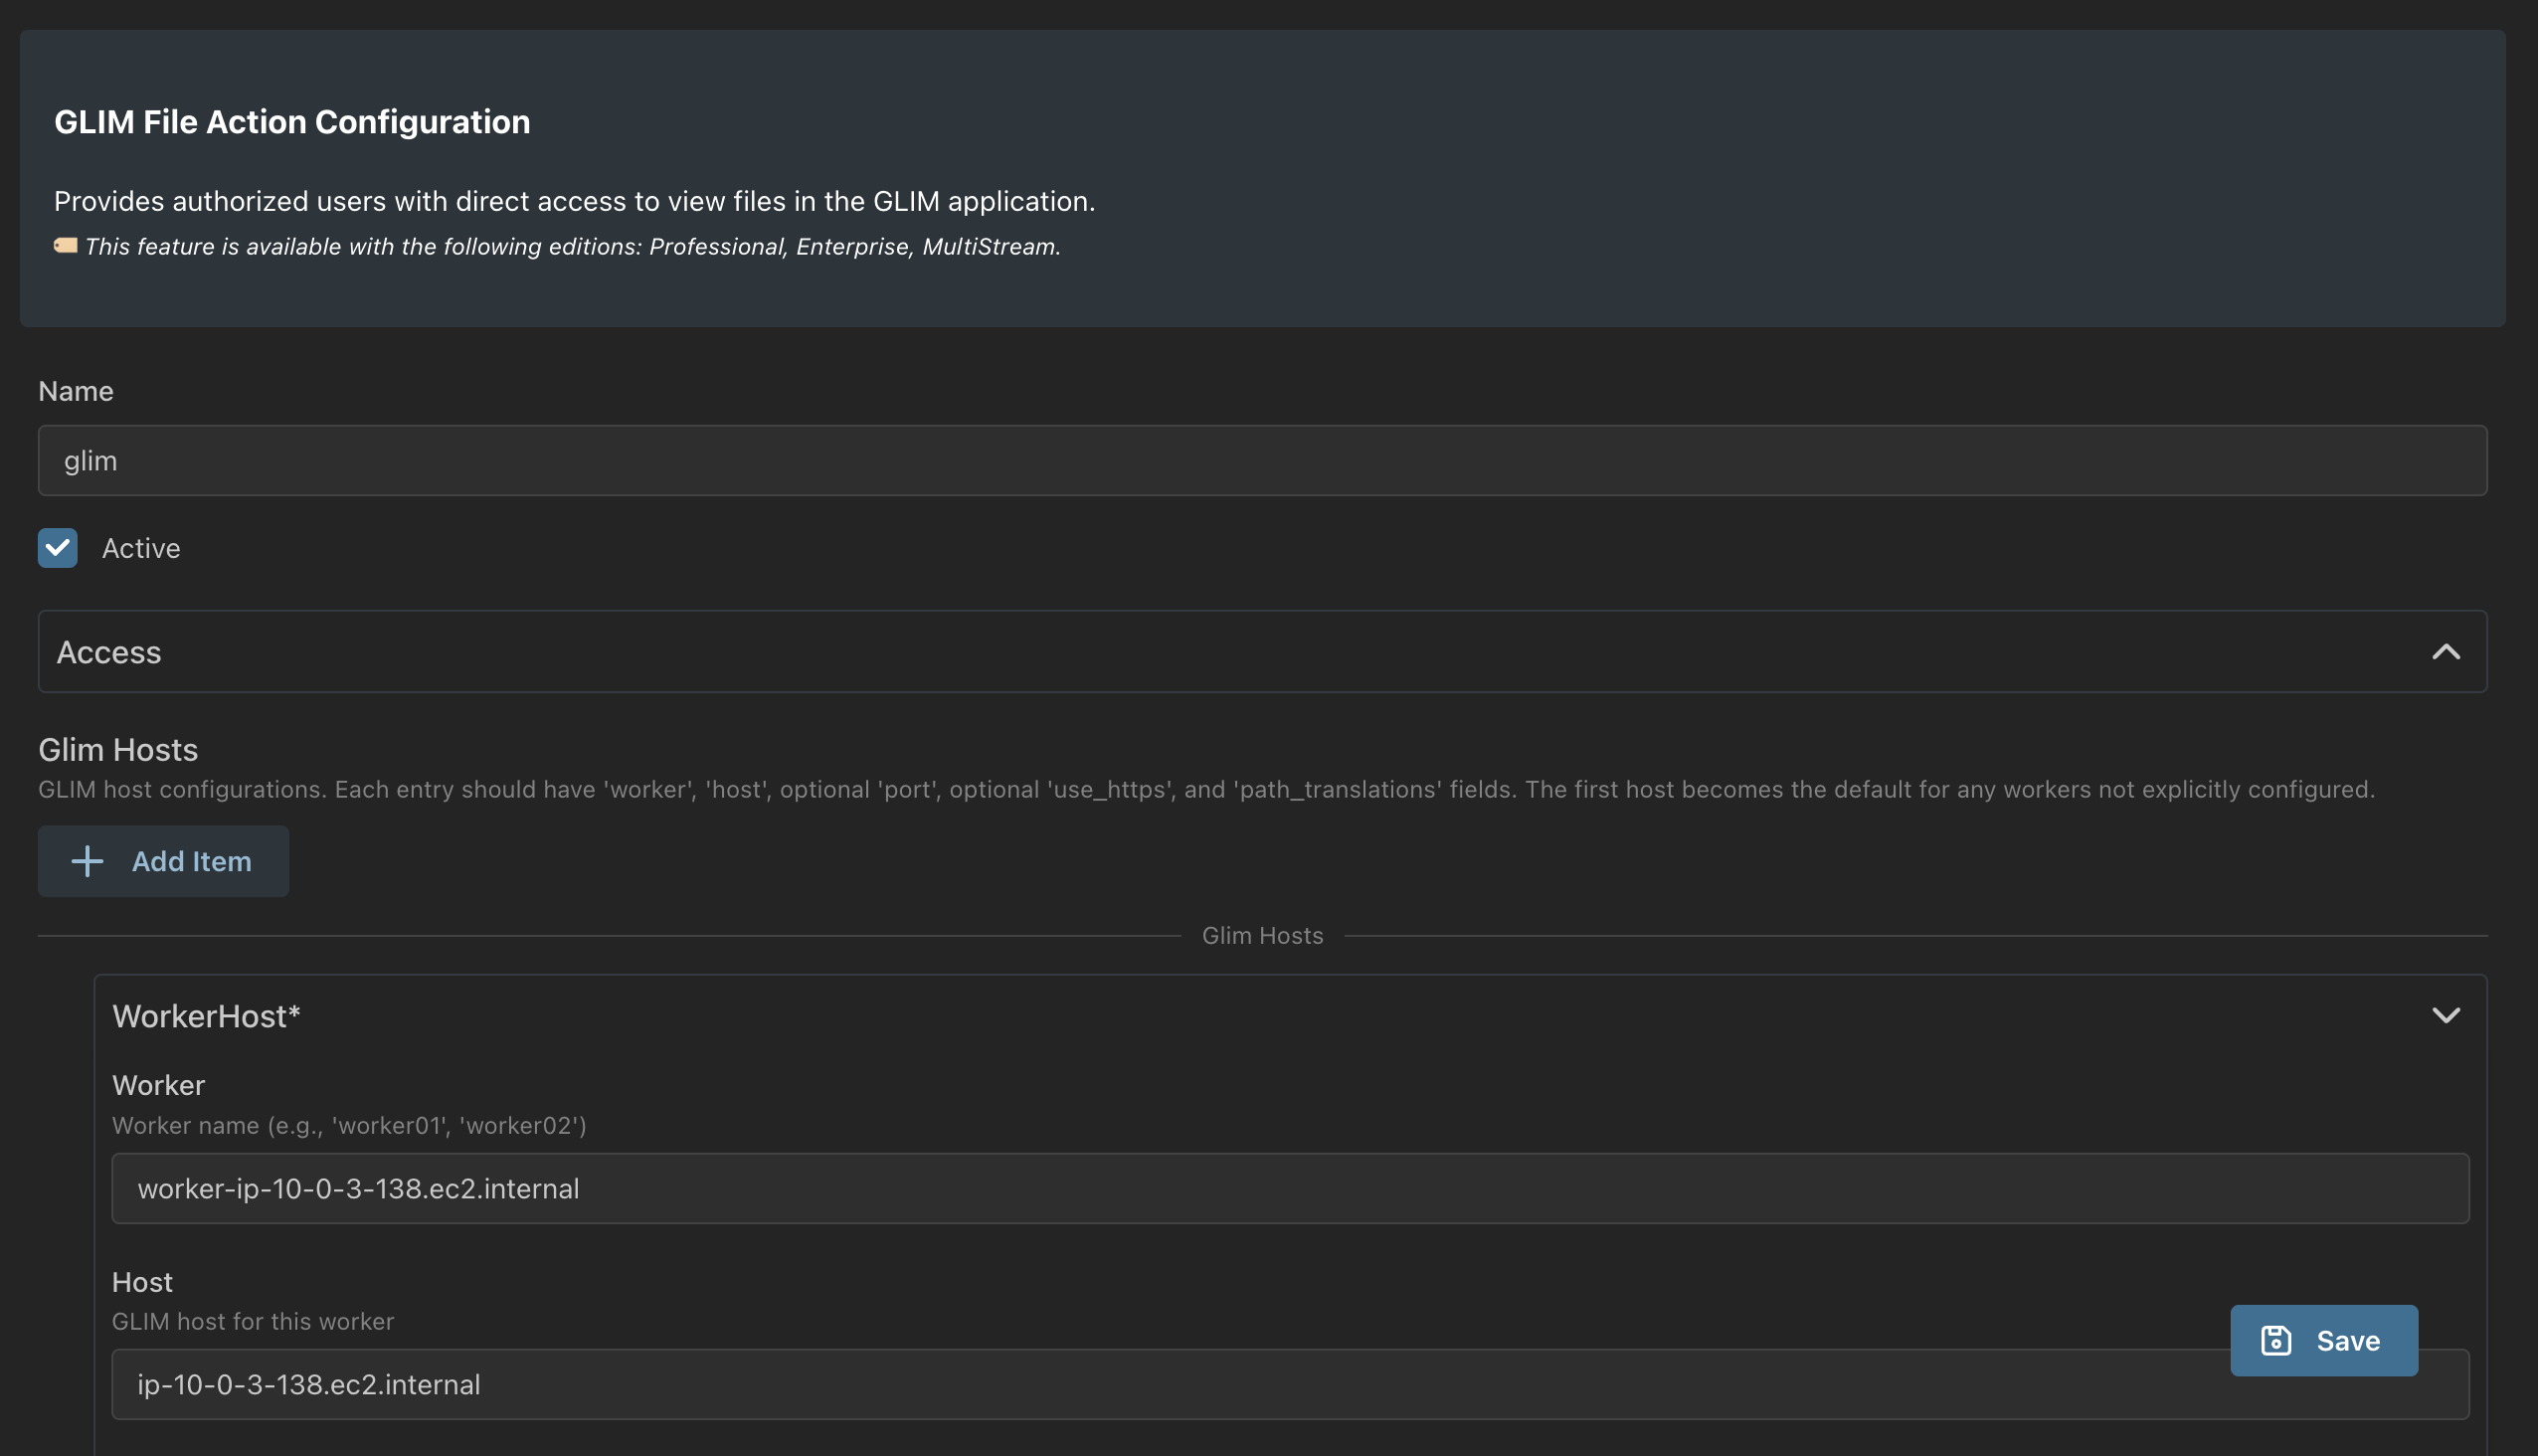
Task: Click the 'Access' section label
Action: tap(109, 652)
